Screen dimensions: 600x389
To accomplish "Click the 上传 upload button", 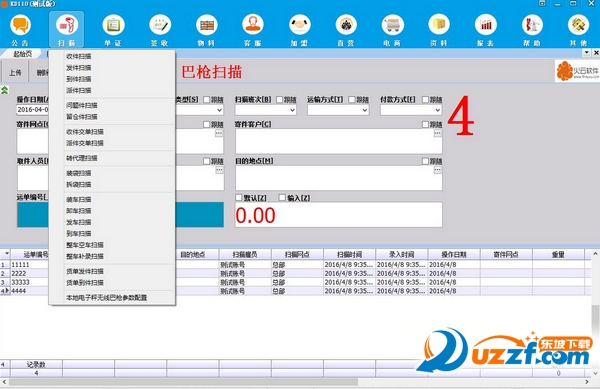I will point(15,72).
